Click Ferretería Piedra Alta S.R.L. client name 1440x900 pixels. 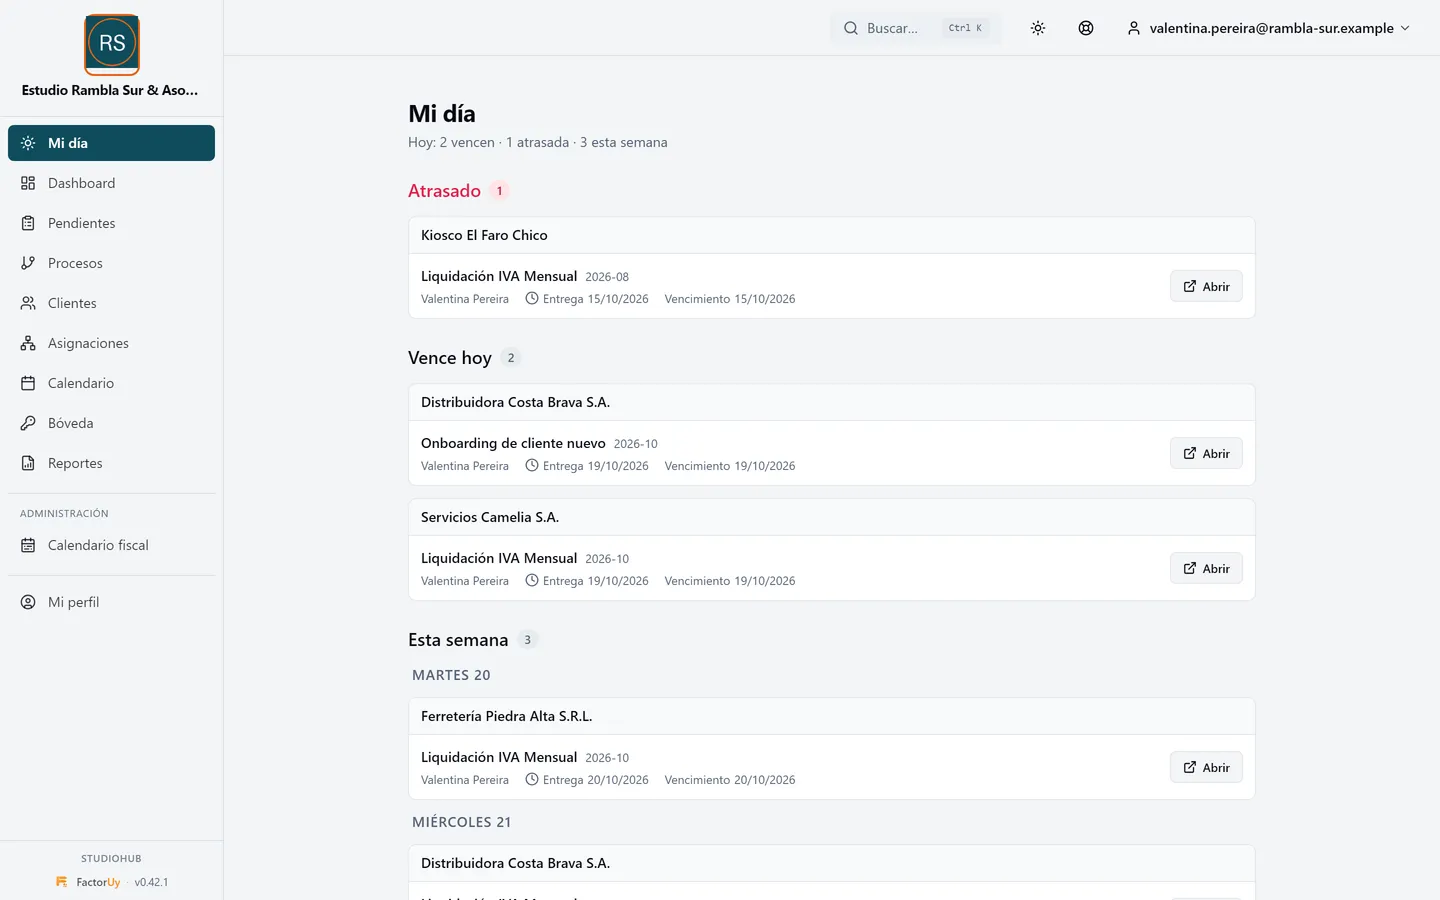click(506, 716)
